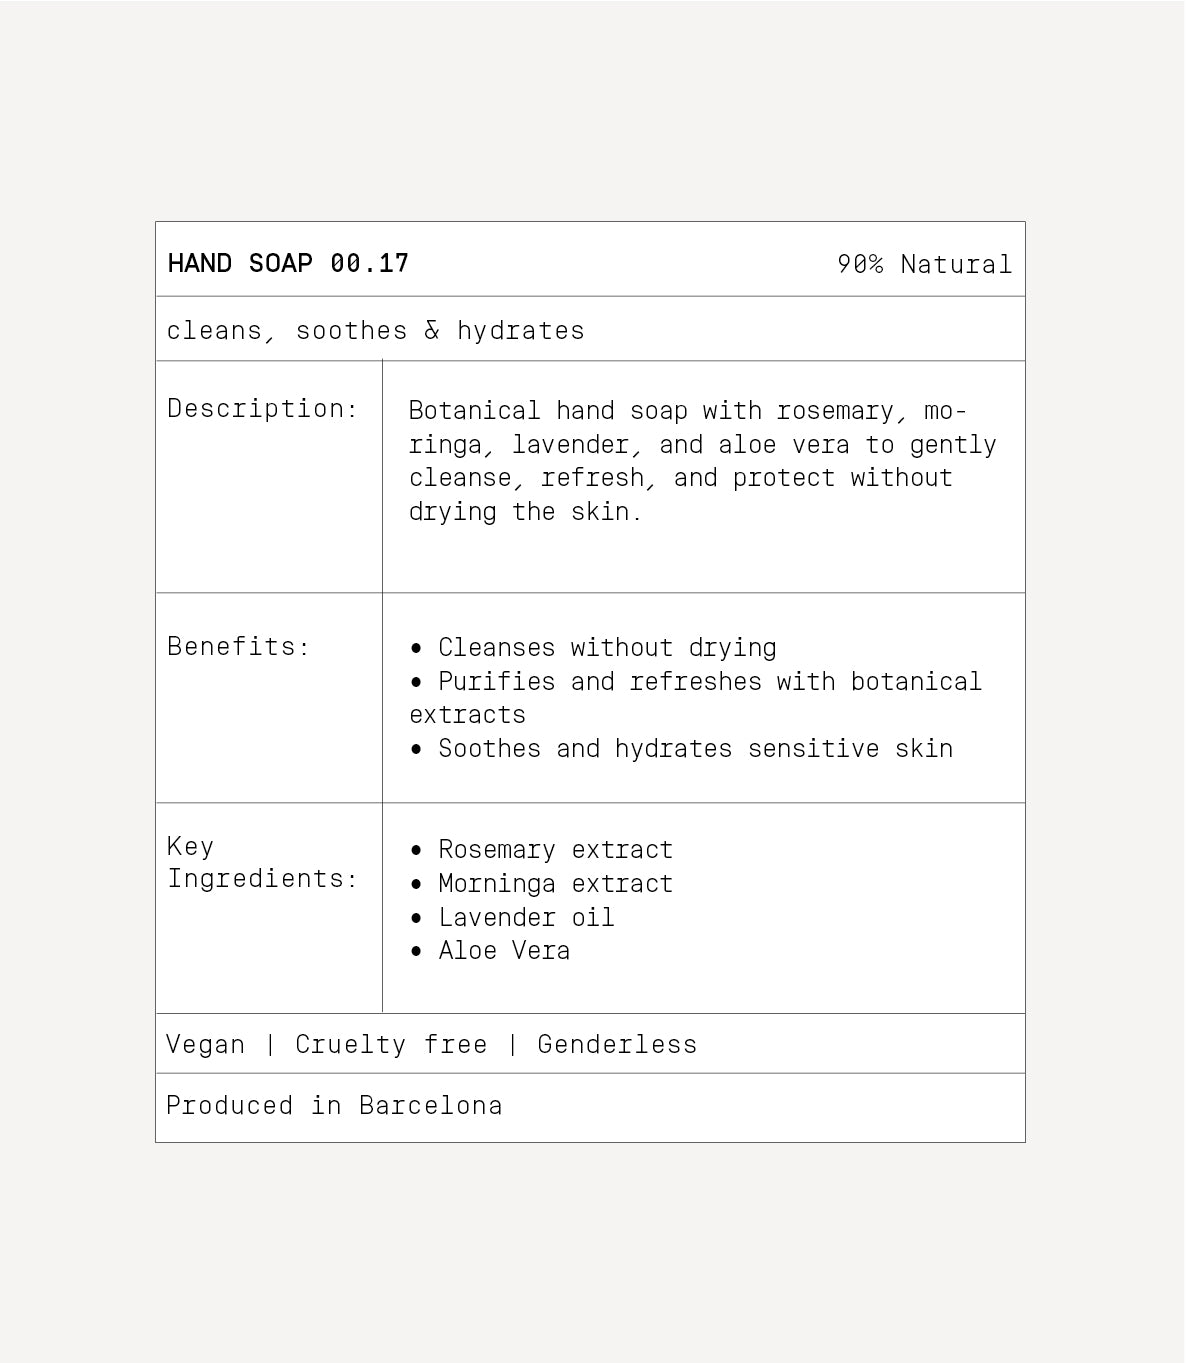Click the "Morninga extract" ingredient
This screenshot has height=1363, width=1188.
(x=555, y=884)
